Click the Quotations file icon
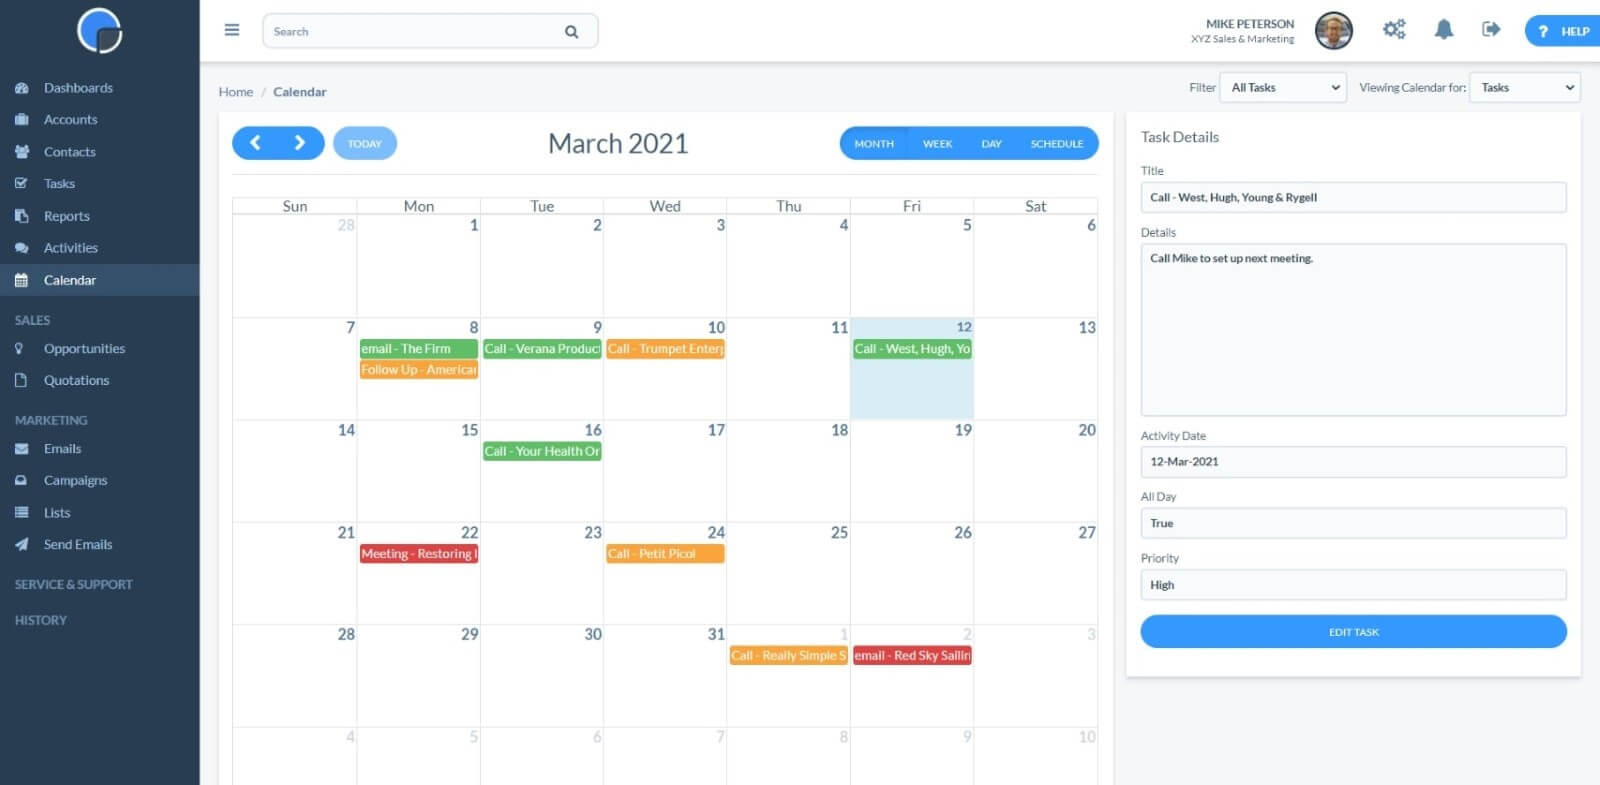Viewport: 1600px width, 785px height. (21, 380)
